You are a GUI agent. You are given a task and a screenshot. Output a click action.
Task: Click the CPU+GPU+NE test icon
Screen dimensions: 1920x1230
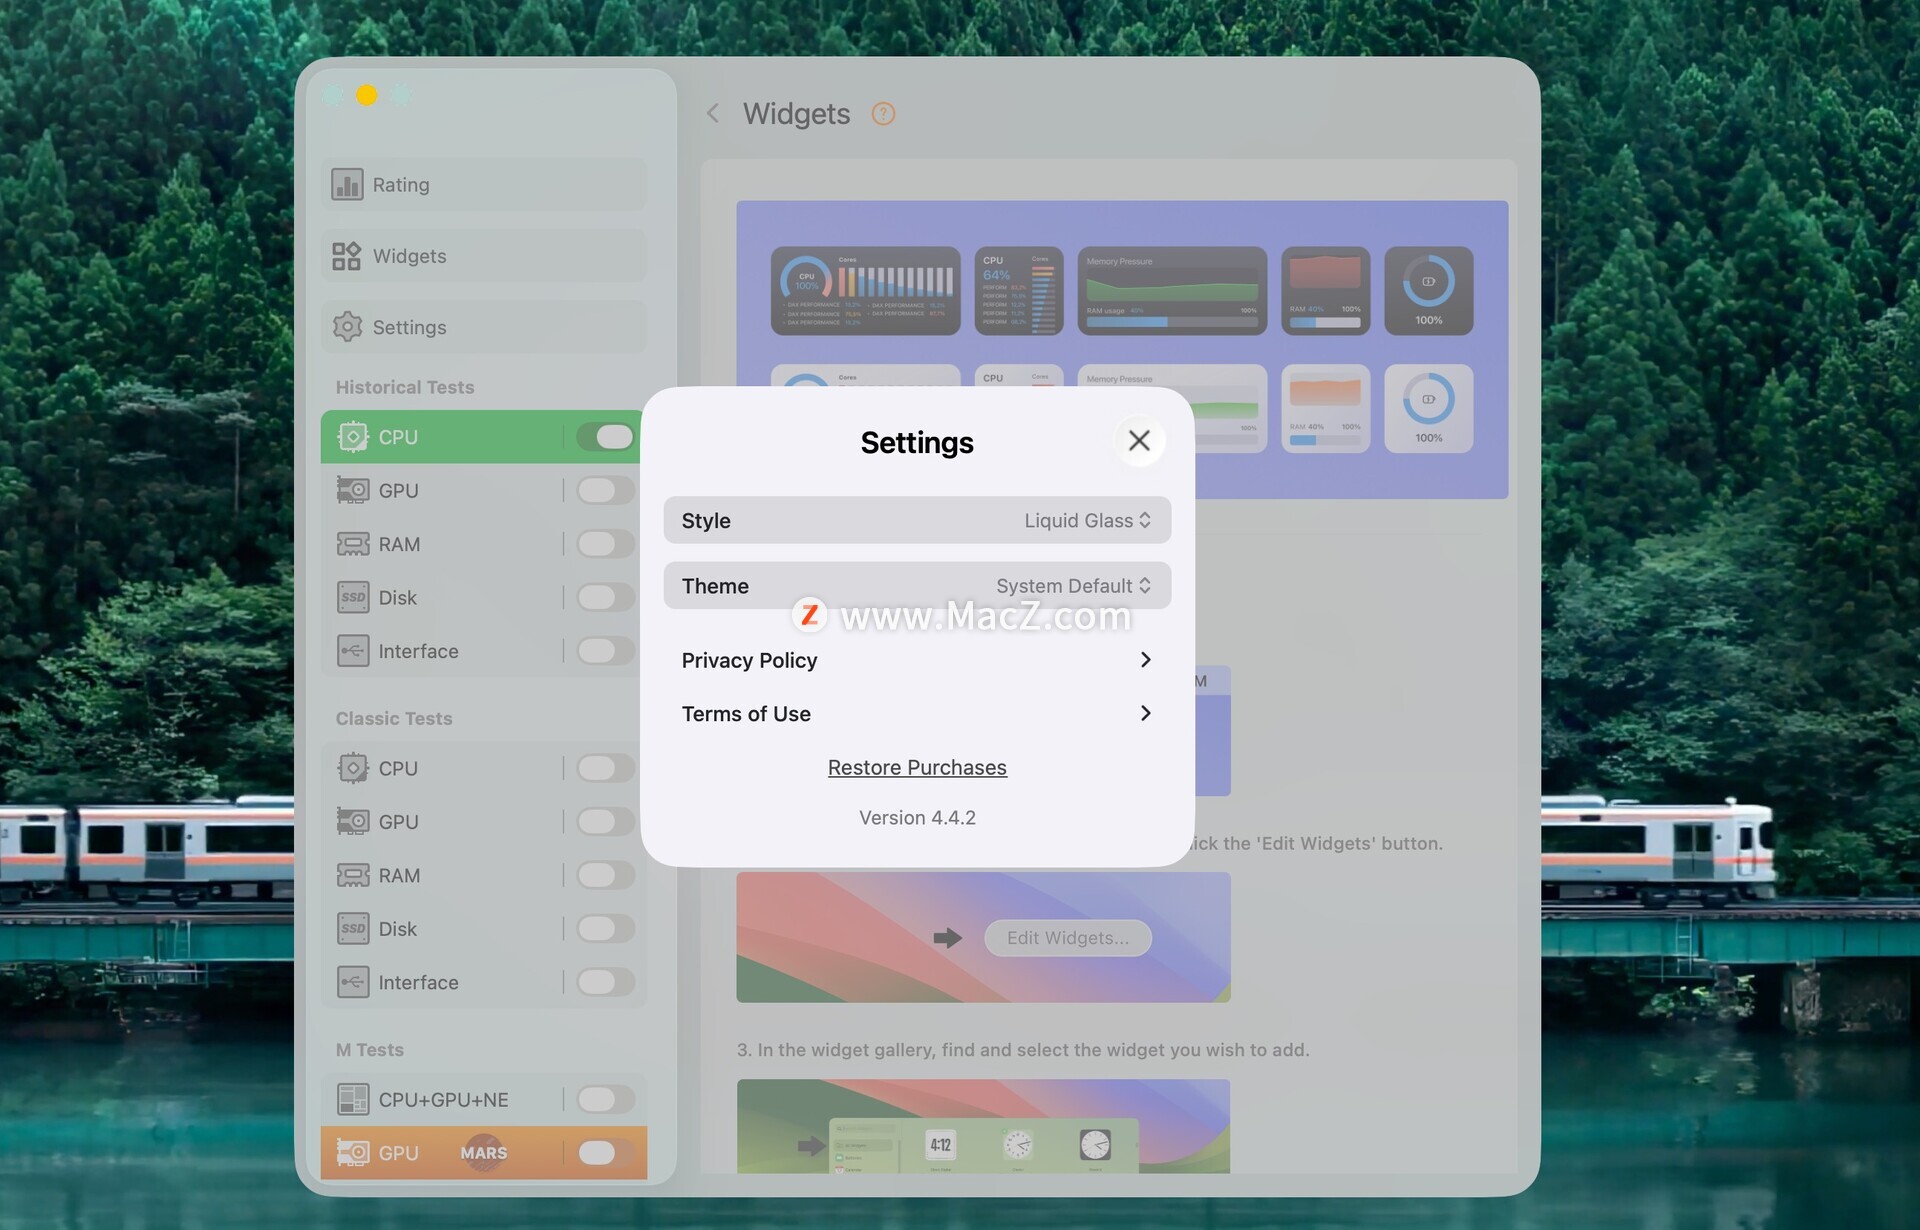[353, 1099]
